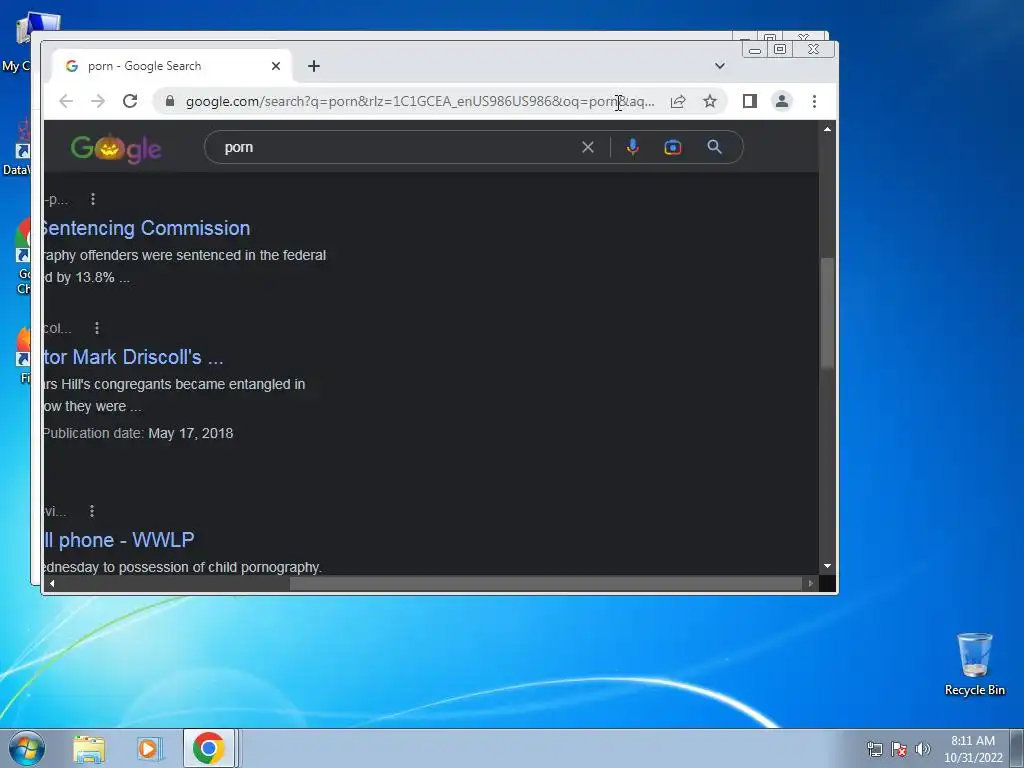The image size is (1024, 768).
Task: Open the Chrome side panel
Action: [x=750, y=101]
